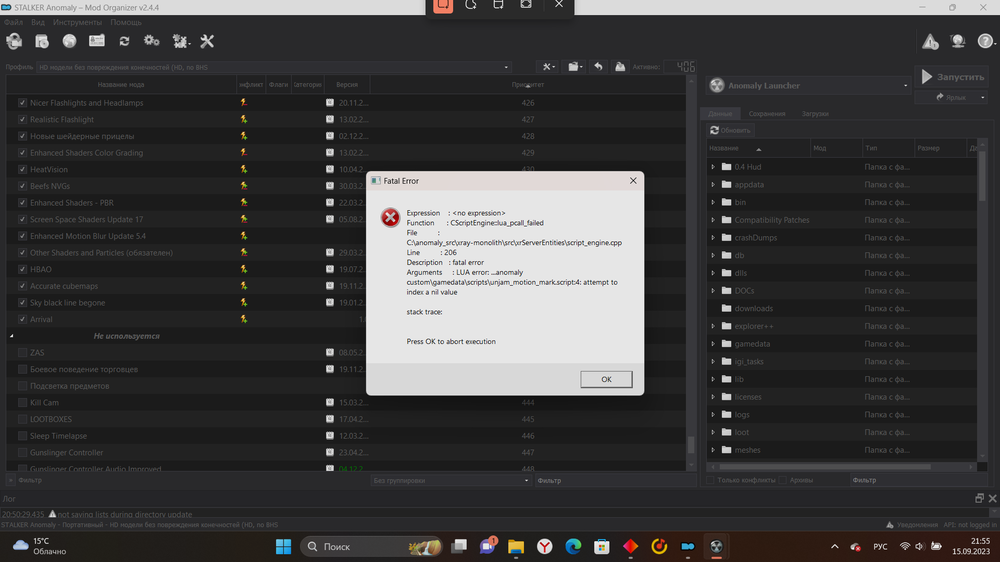Open the Инструменты menu
This screenshot has width=1000, height=562.
tap(78, 21)
